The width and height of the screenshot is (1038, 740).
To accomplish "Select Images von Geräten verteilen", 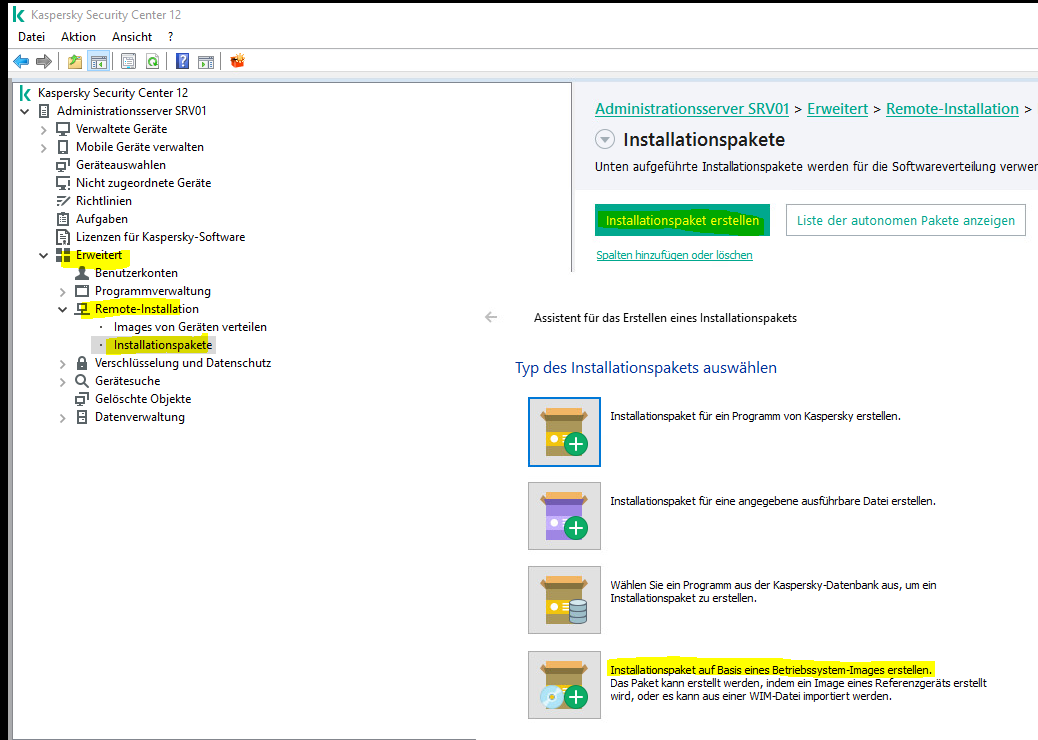I will click(190, 327).
